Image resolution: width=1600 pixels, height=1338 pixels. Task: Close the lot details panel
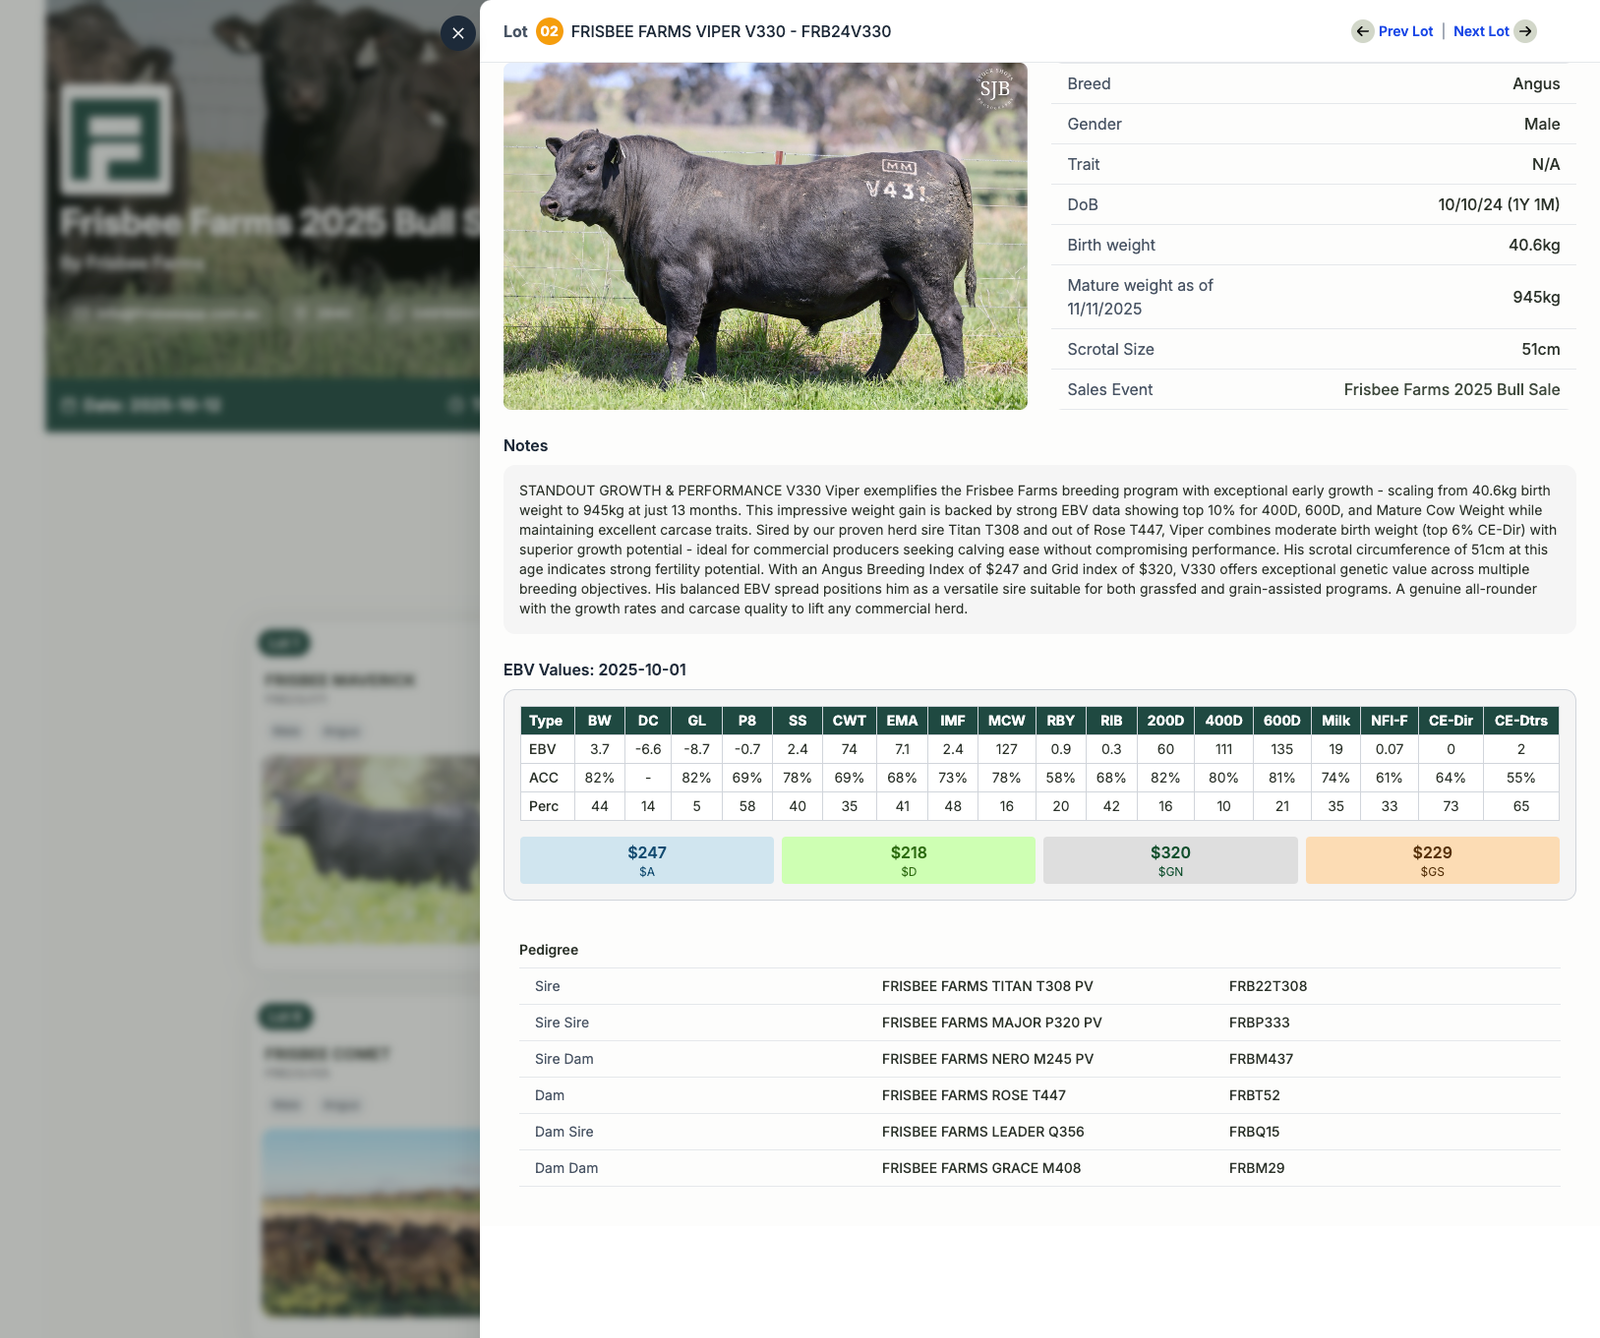click(458, 33)
